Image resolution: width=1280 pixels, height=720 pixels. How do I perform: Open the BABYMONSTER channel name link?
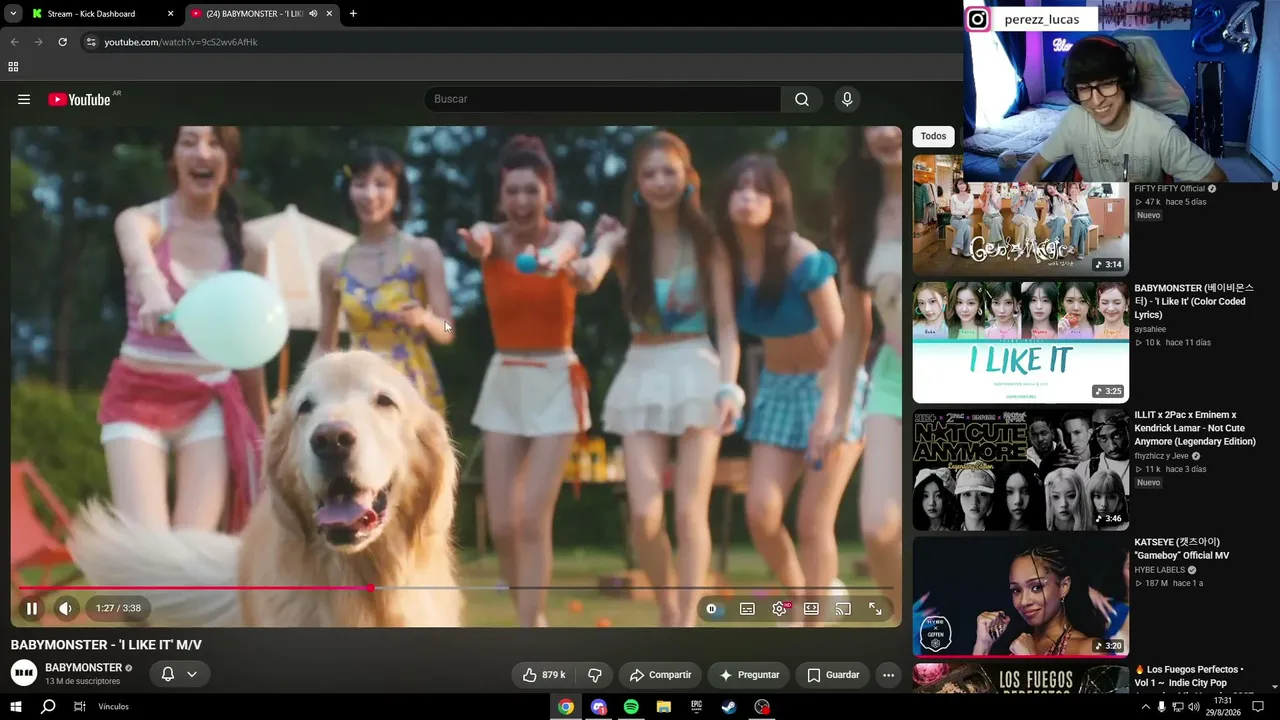tap(83, 667)
